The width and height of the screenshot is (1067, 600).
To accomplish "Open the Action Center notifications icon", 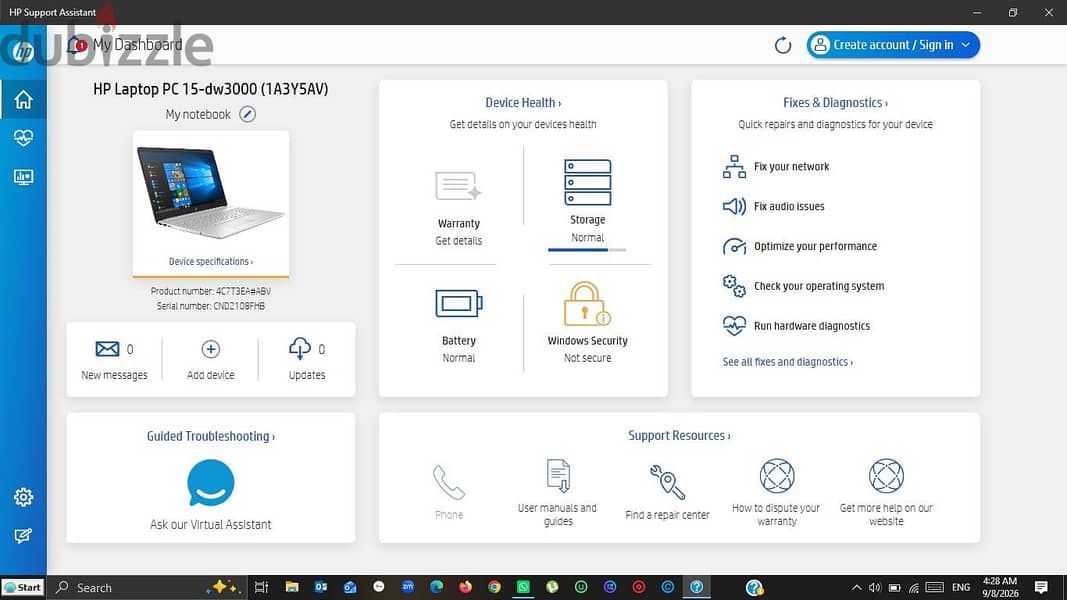I will (x=1041, y=587).
